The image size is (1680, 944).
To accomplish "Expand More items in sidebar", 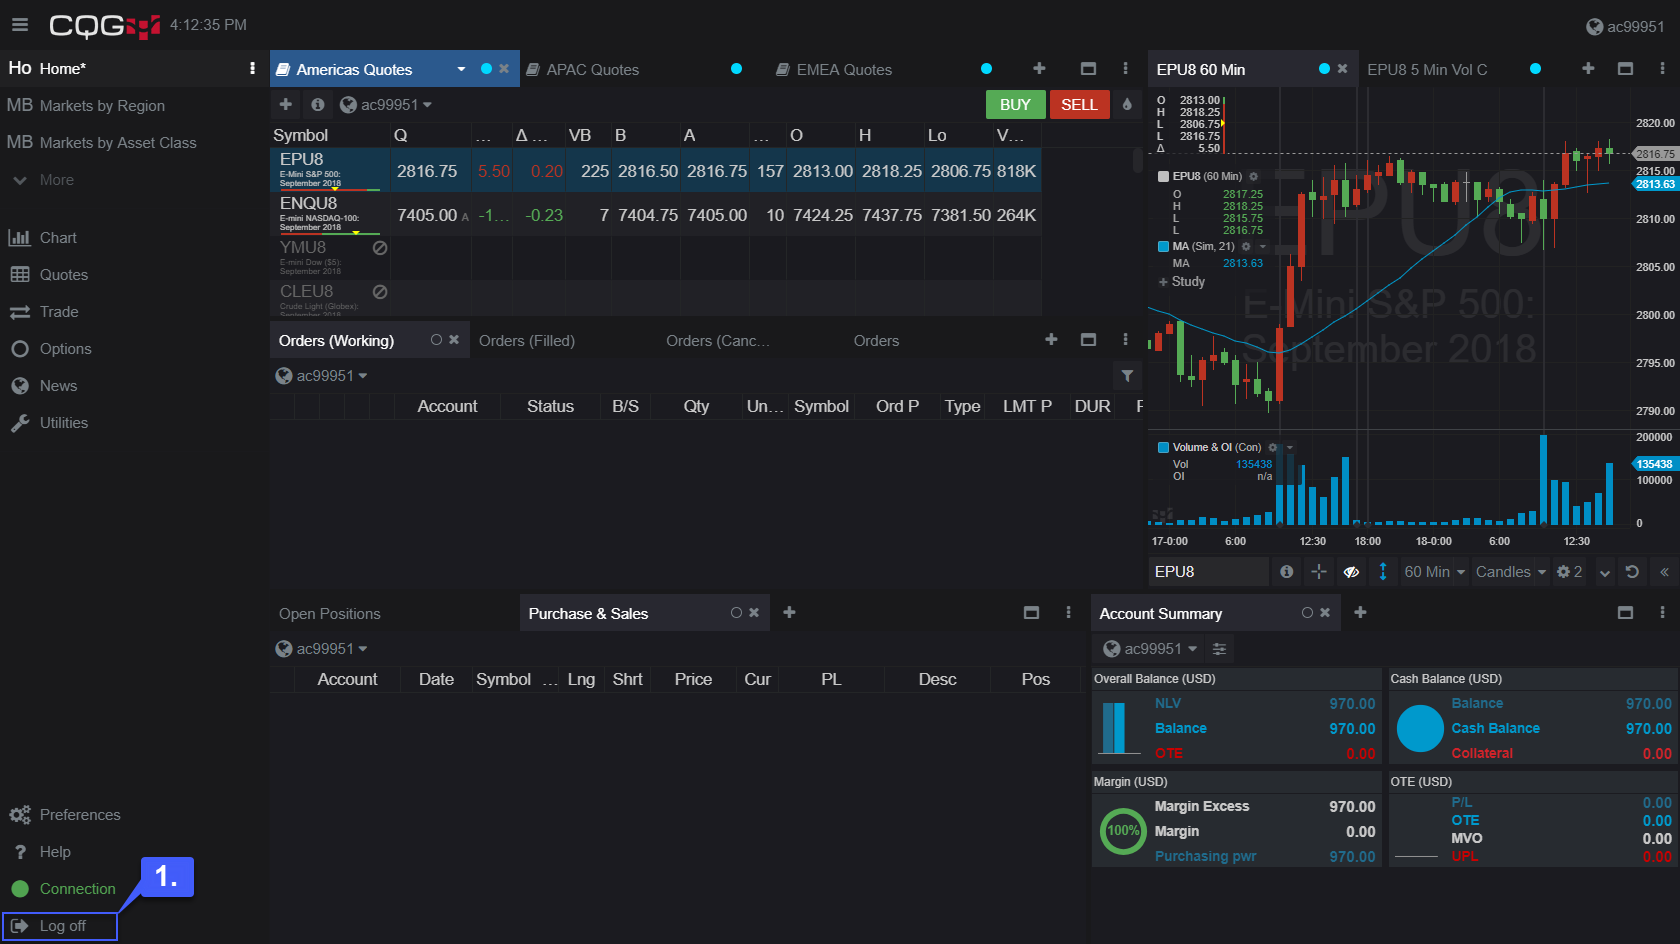I will click(x=43, y=180).
